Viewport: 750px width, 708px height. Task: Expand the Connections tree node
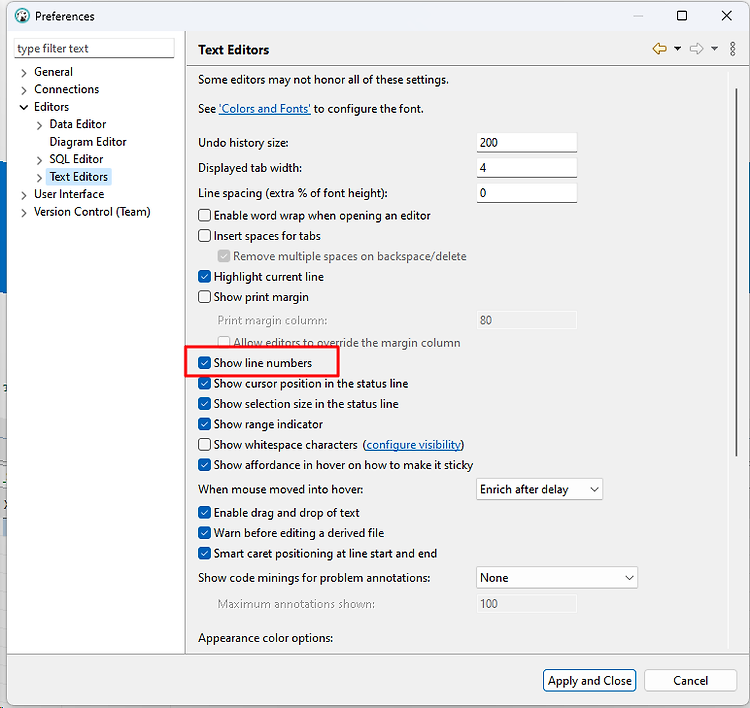click(24, 90)
